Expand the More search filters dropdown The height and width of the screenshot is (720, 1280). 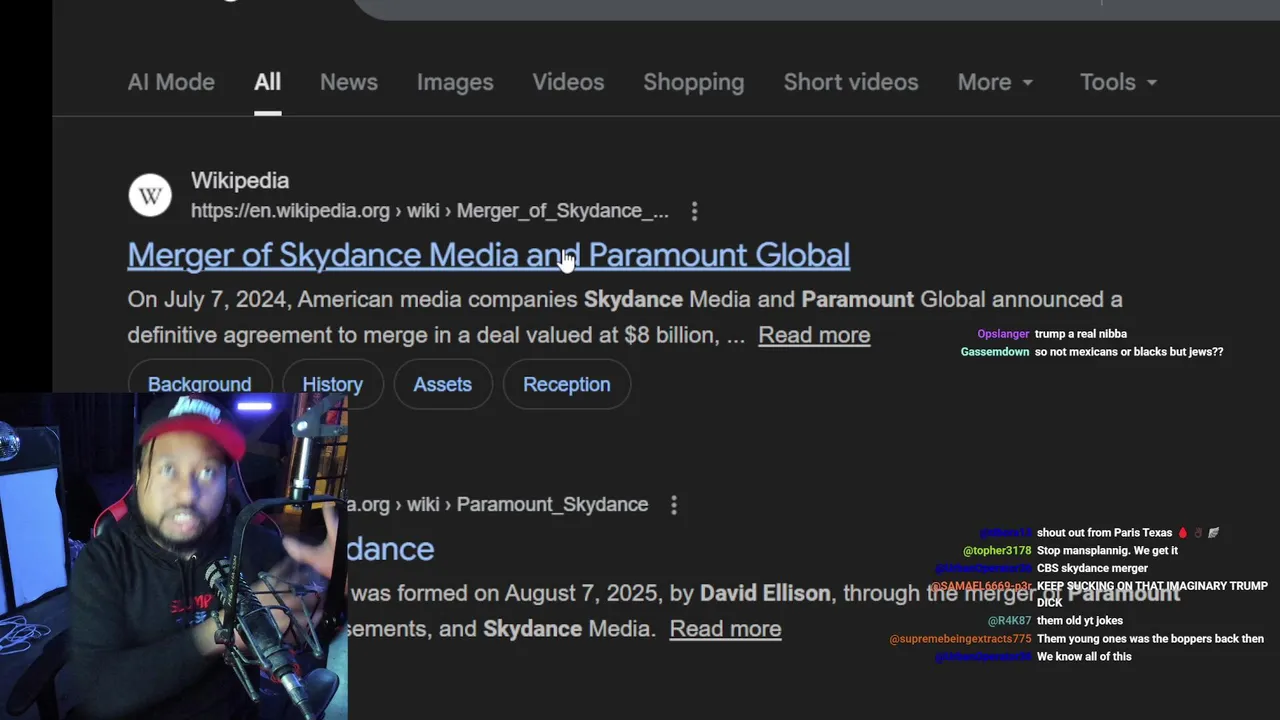click(x=995, y=82)
